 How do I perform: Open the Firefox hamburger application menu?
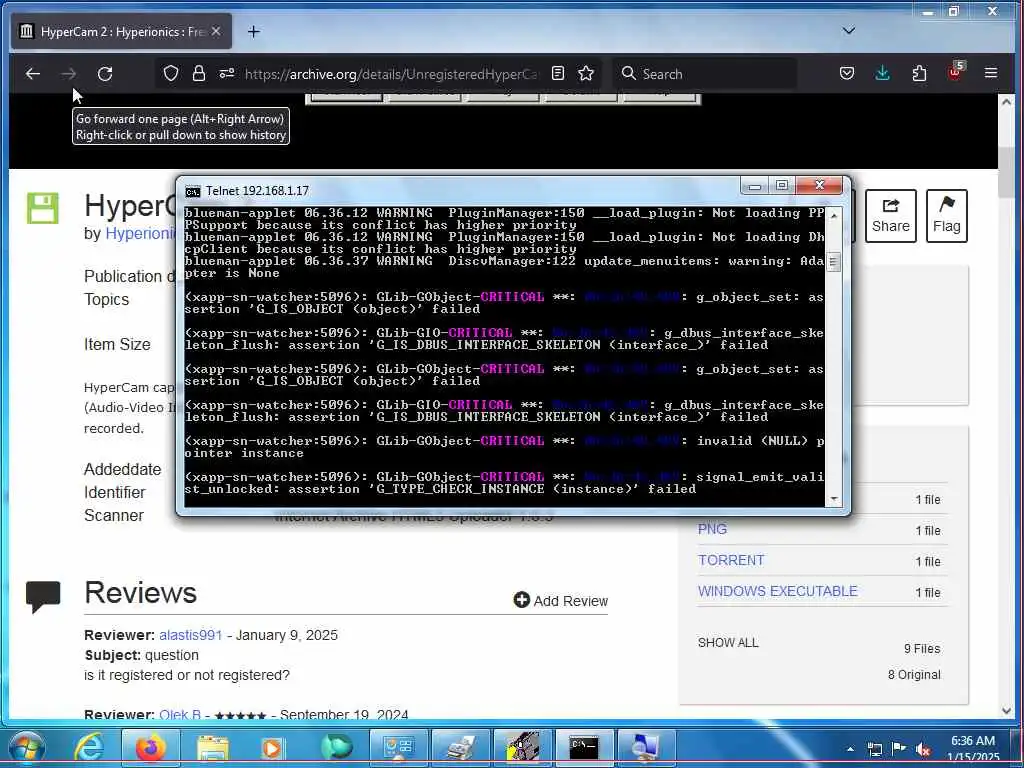(991, 73)
